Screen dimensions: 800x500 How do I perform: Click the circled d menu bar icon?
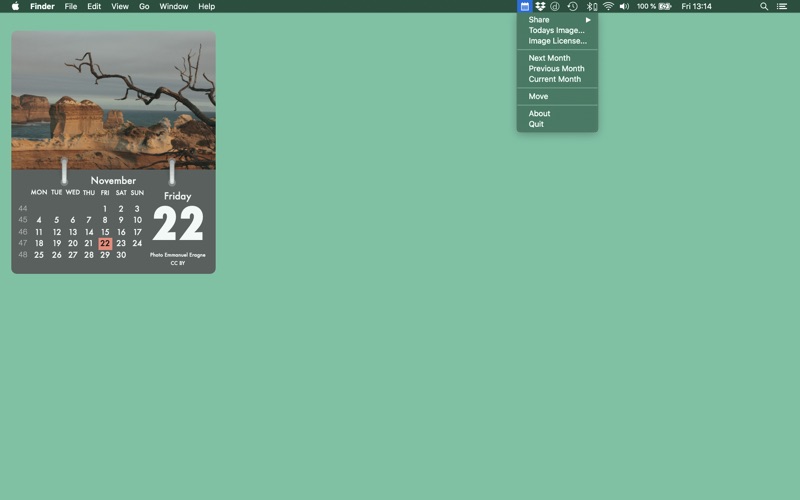pyautogui.click(x=555, y=6)
